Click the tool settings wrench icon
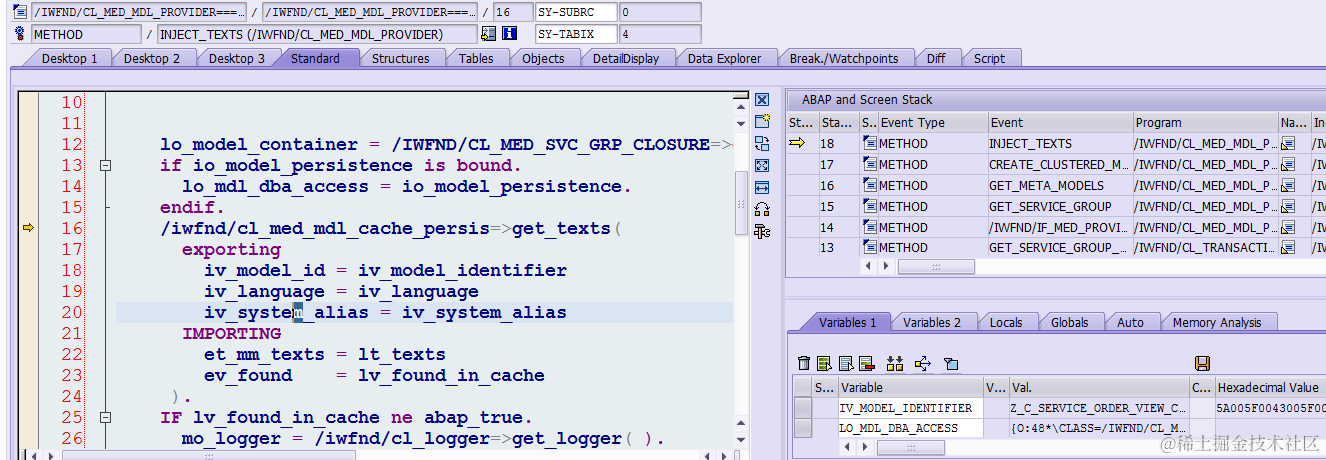1326x460 pixels. pos(762,232)
